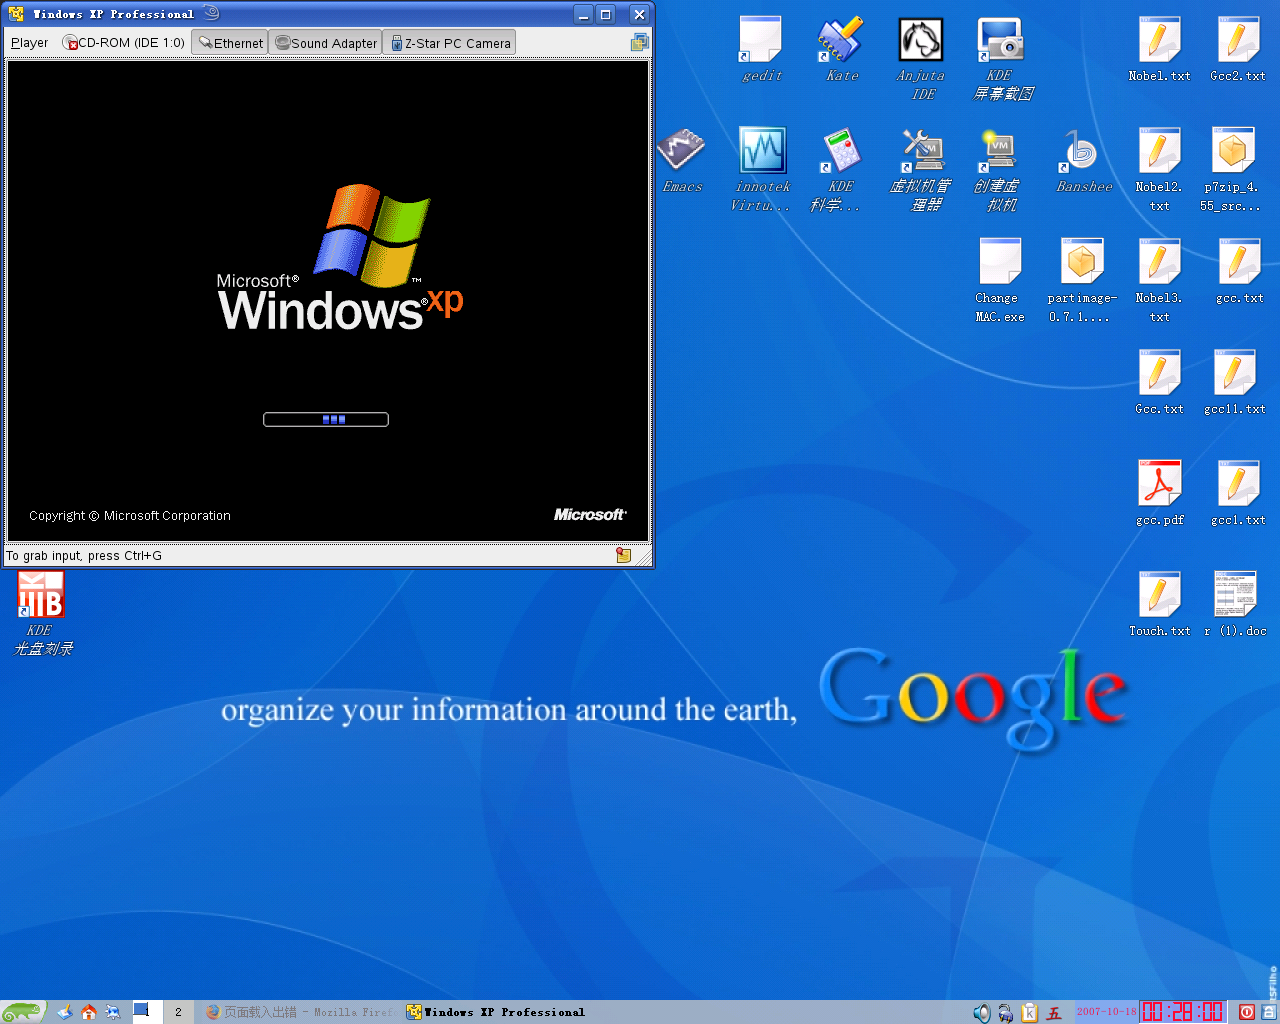Select the KDE scientific calculator icon
Image resolution: width=1280 pixels, height=1024 pixels.
840,169
